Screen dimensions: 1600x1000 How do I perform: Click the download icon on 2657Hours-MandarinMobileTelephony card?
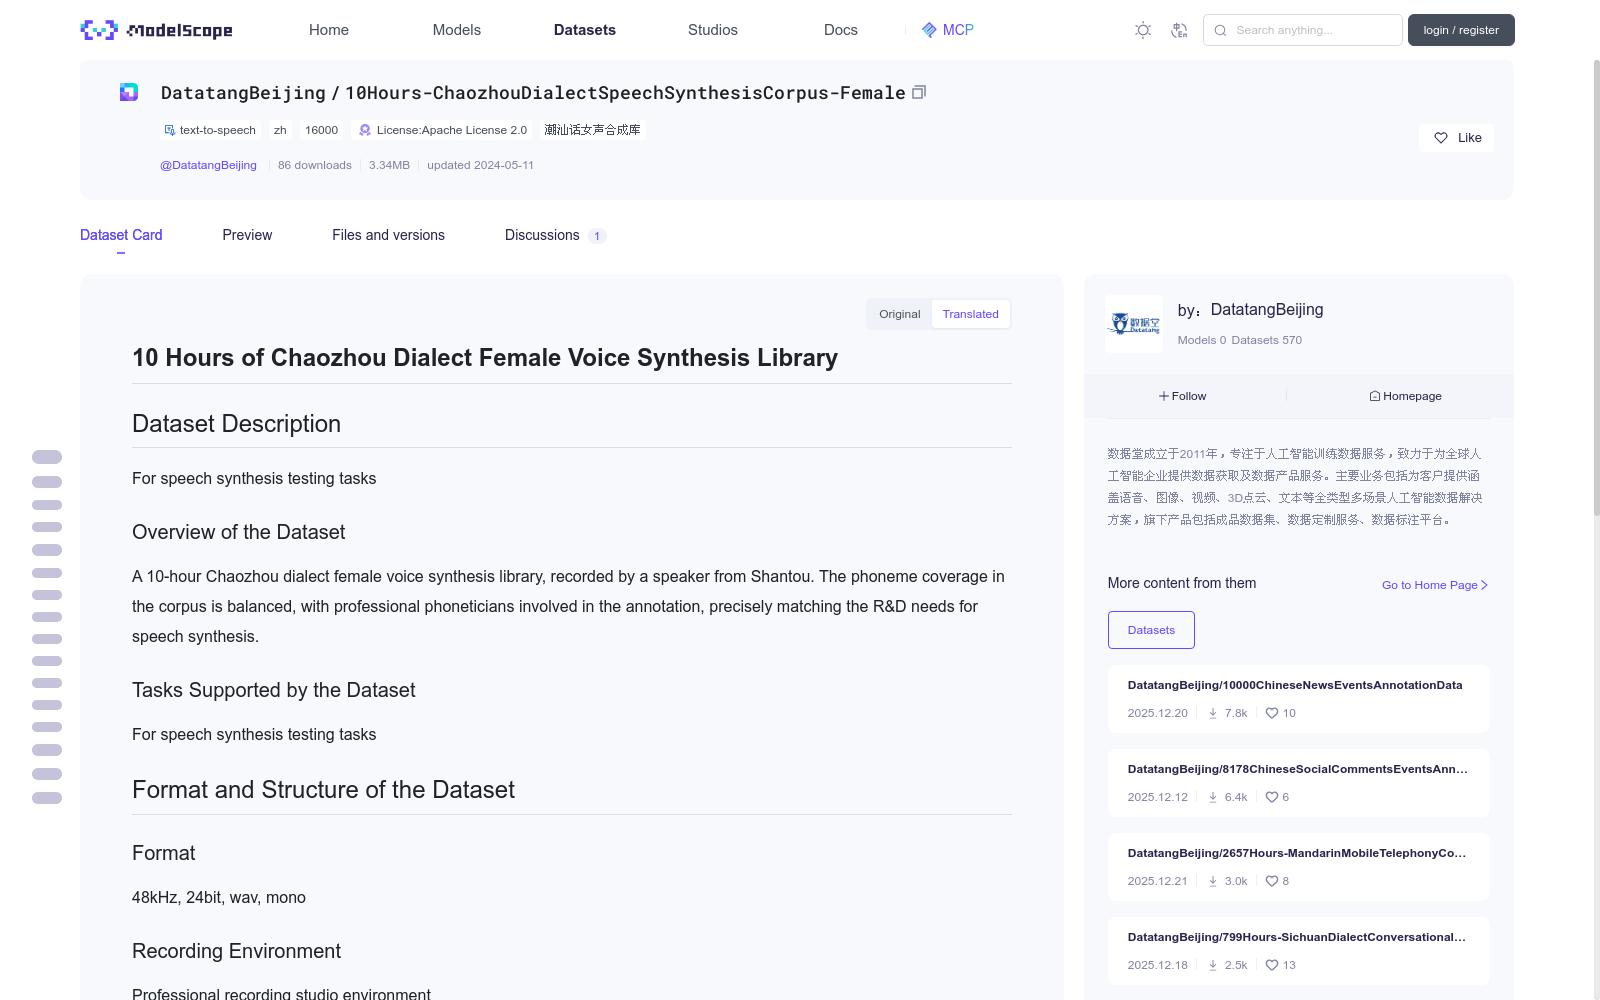pos(1213,881)
